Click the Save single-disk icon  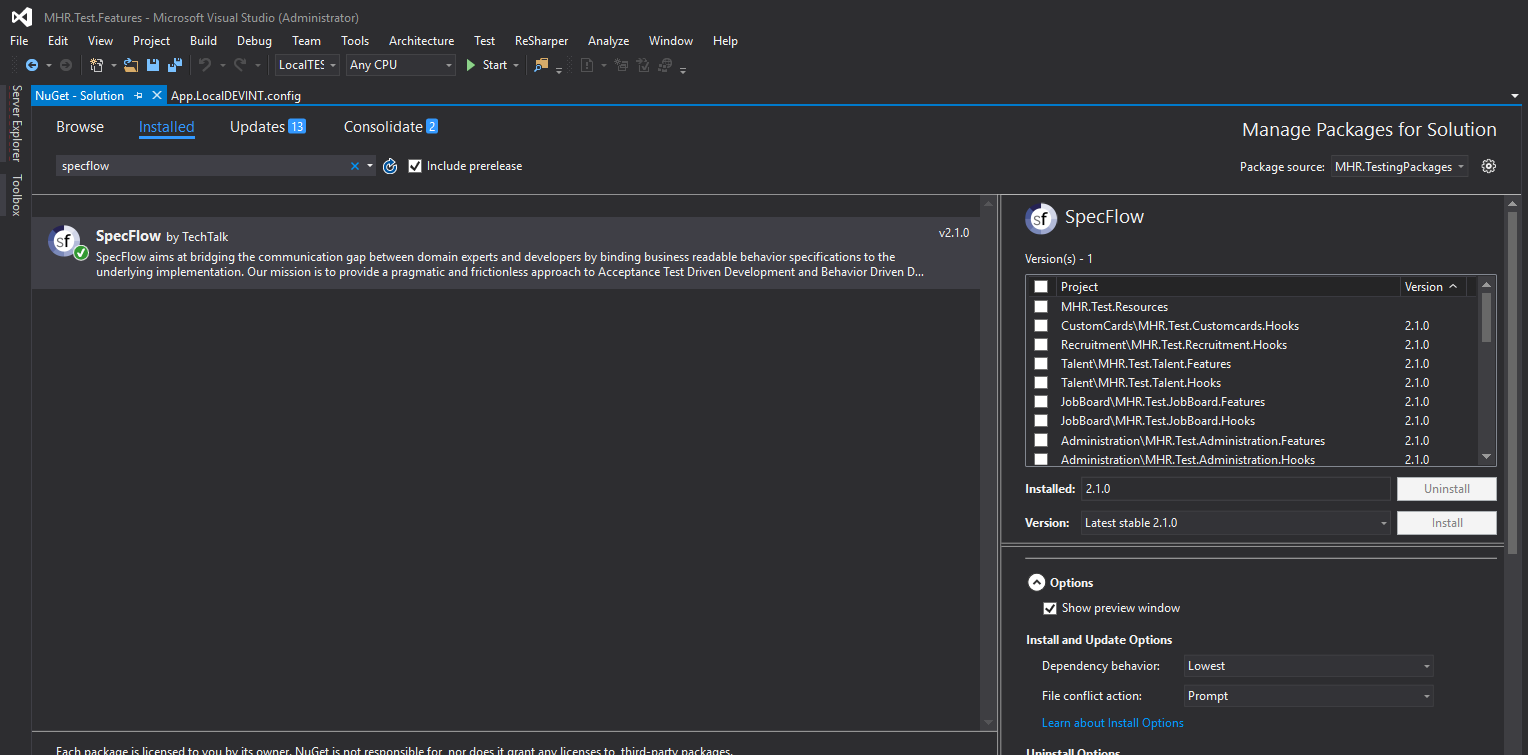[x=153, y=65]
